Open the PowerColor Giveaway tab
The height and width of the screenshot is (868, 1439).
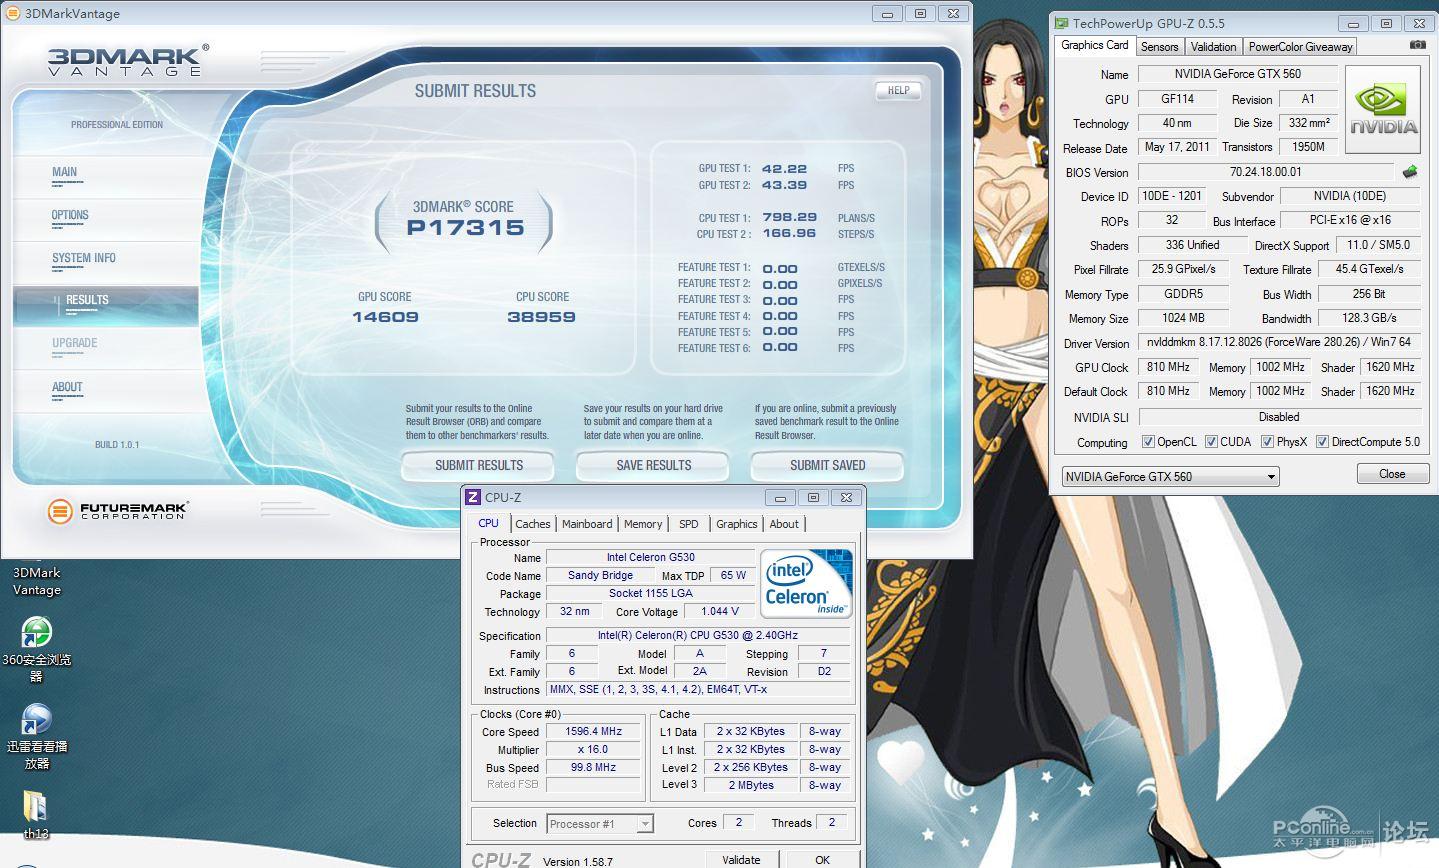pos(1300,46)
